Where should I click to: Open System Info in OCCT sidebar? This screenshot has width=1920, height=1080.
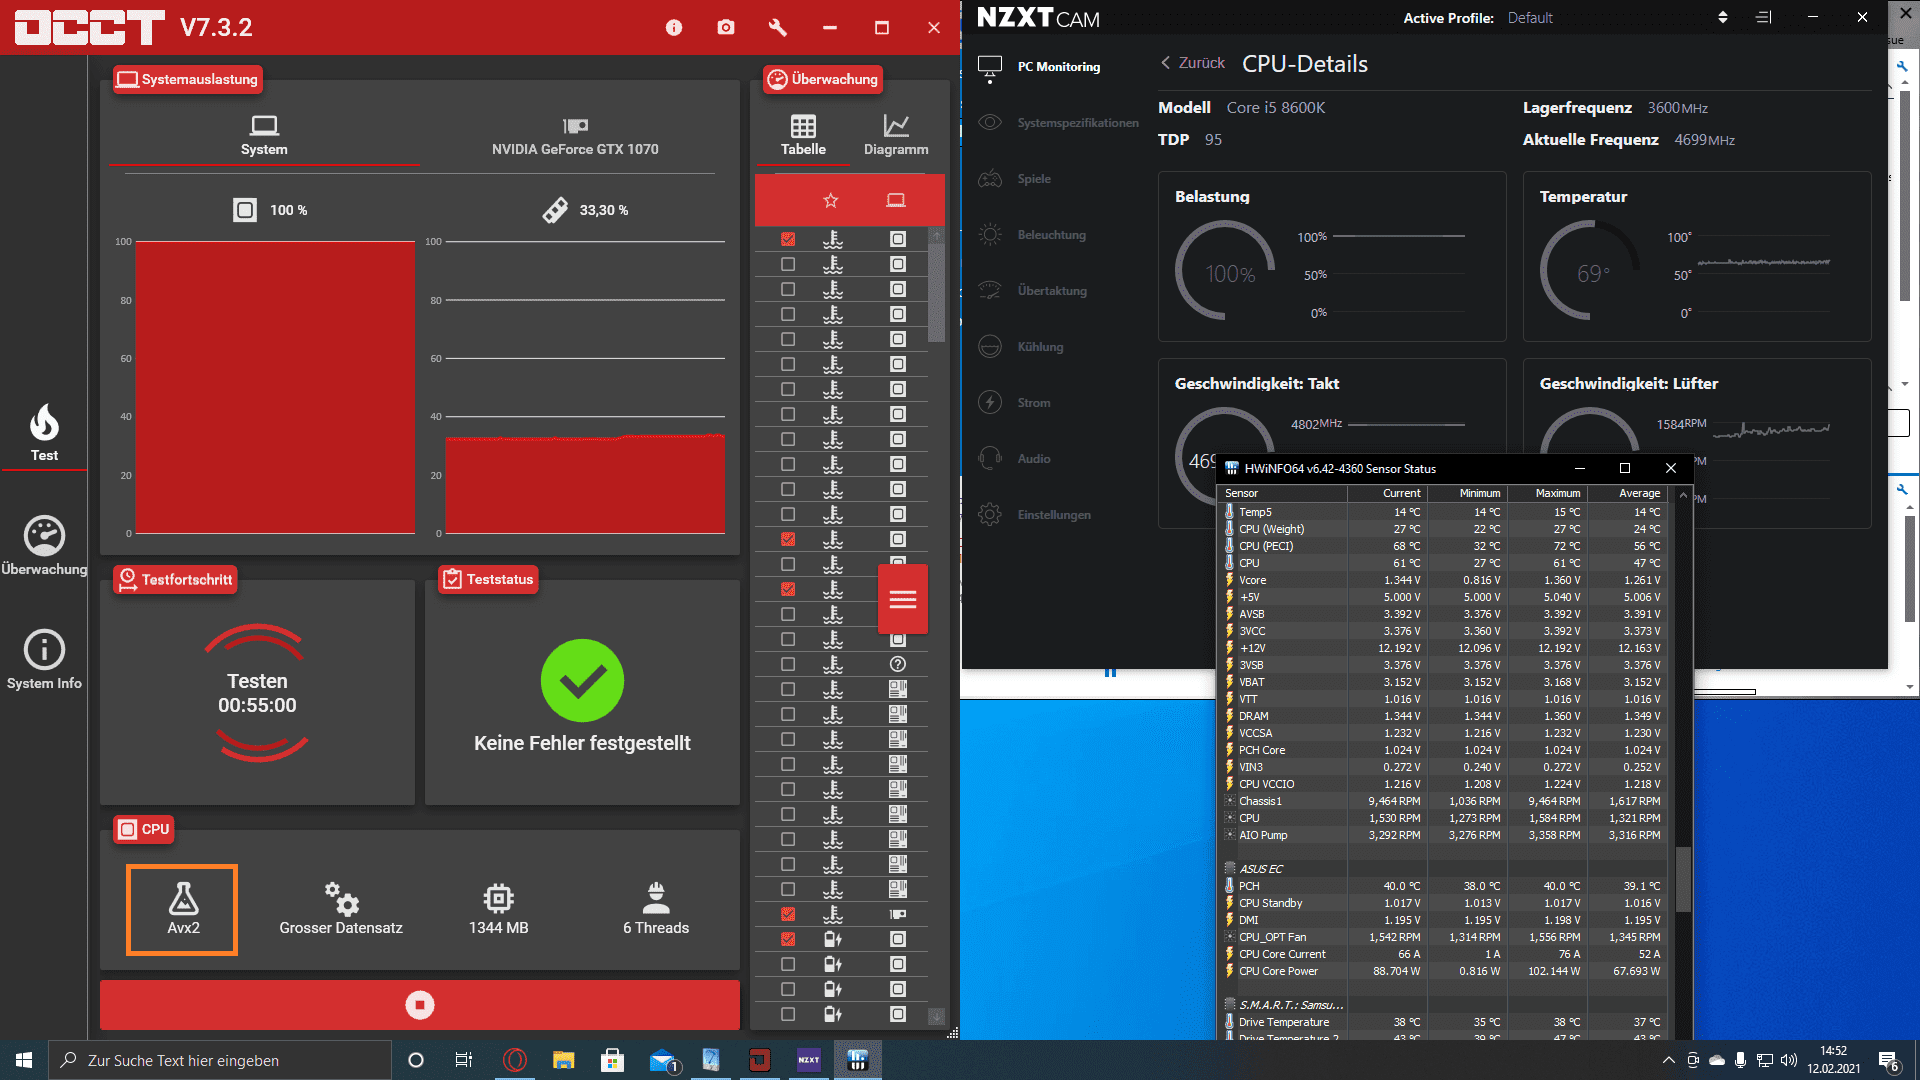coord(44,660)
